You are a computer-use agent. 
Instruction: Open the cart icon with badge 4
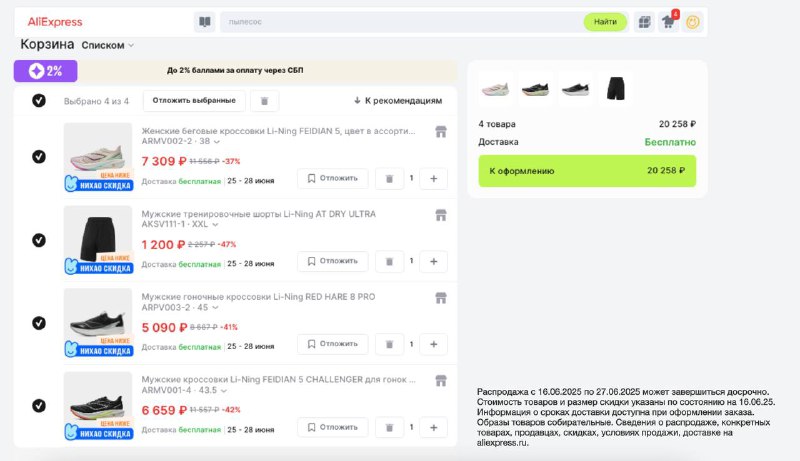(x=669, y=22)
